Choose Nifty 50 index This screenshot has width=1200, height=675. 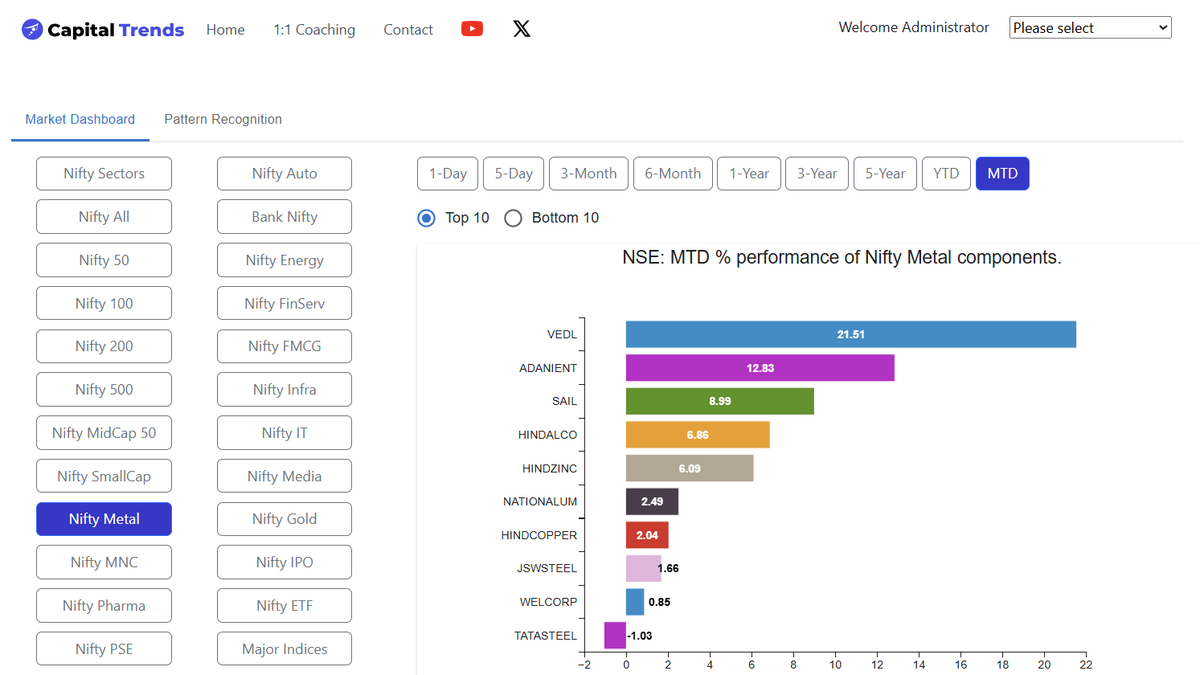(104, 260)
